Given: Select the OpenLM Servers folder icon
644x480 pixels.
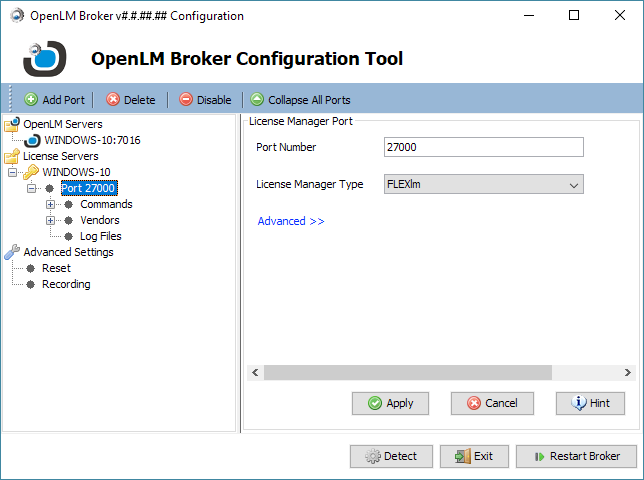Looking at the screenshot, I should point(12,124).
